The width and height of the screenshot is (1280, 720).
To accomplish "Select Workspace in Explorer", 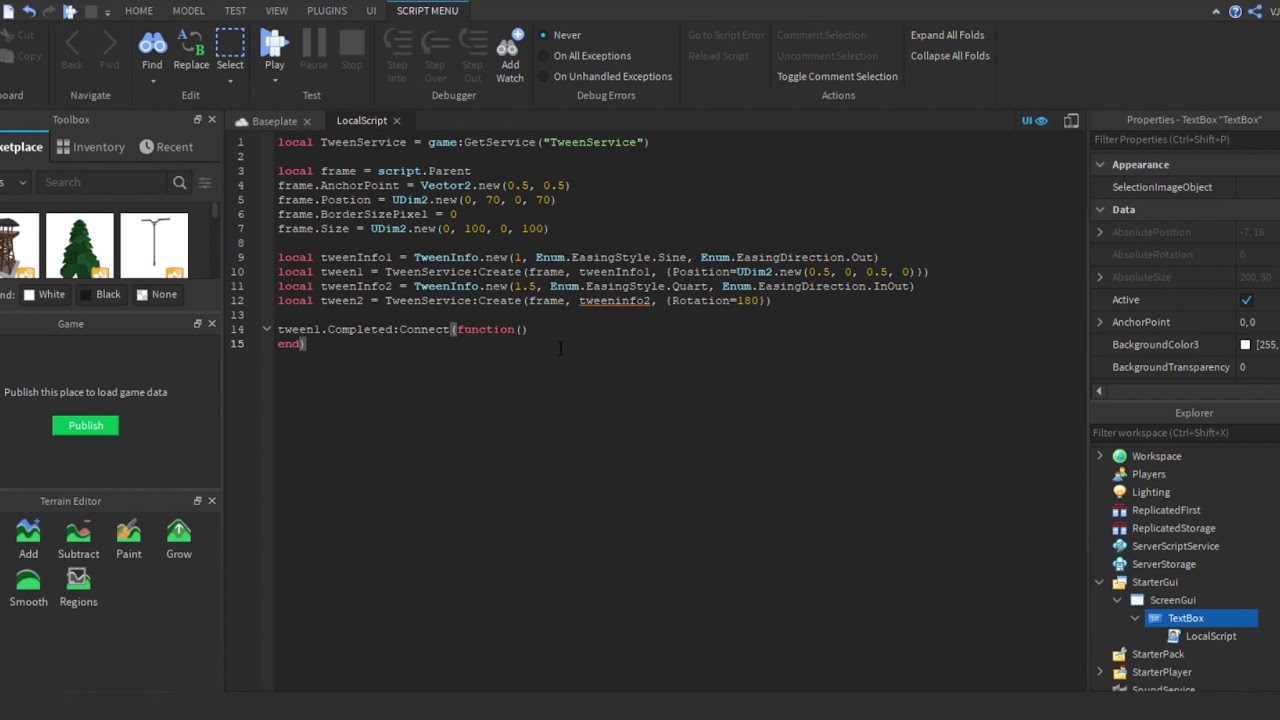I will pos(1156,456).
